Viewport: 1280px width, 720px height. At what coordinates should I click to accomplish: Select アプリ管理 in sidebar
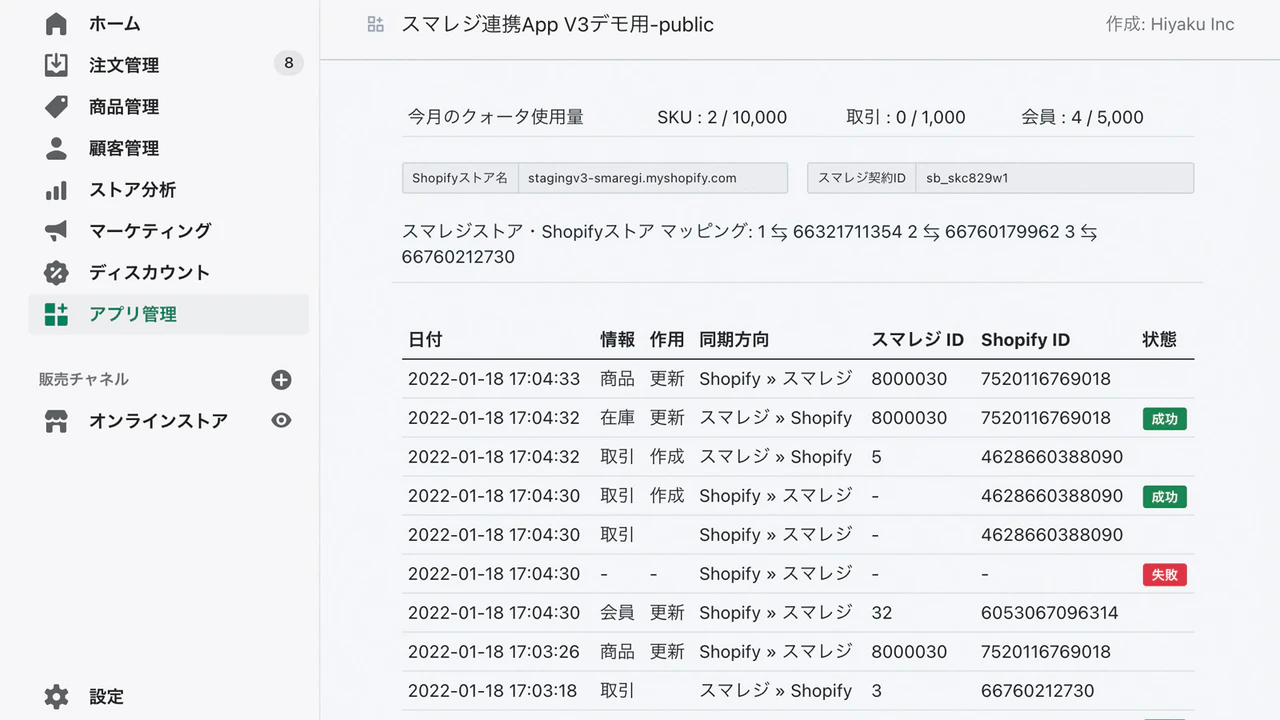(x=168, y=314)
